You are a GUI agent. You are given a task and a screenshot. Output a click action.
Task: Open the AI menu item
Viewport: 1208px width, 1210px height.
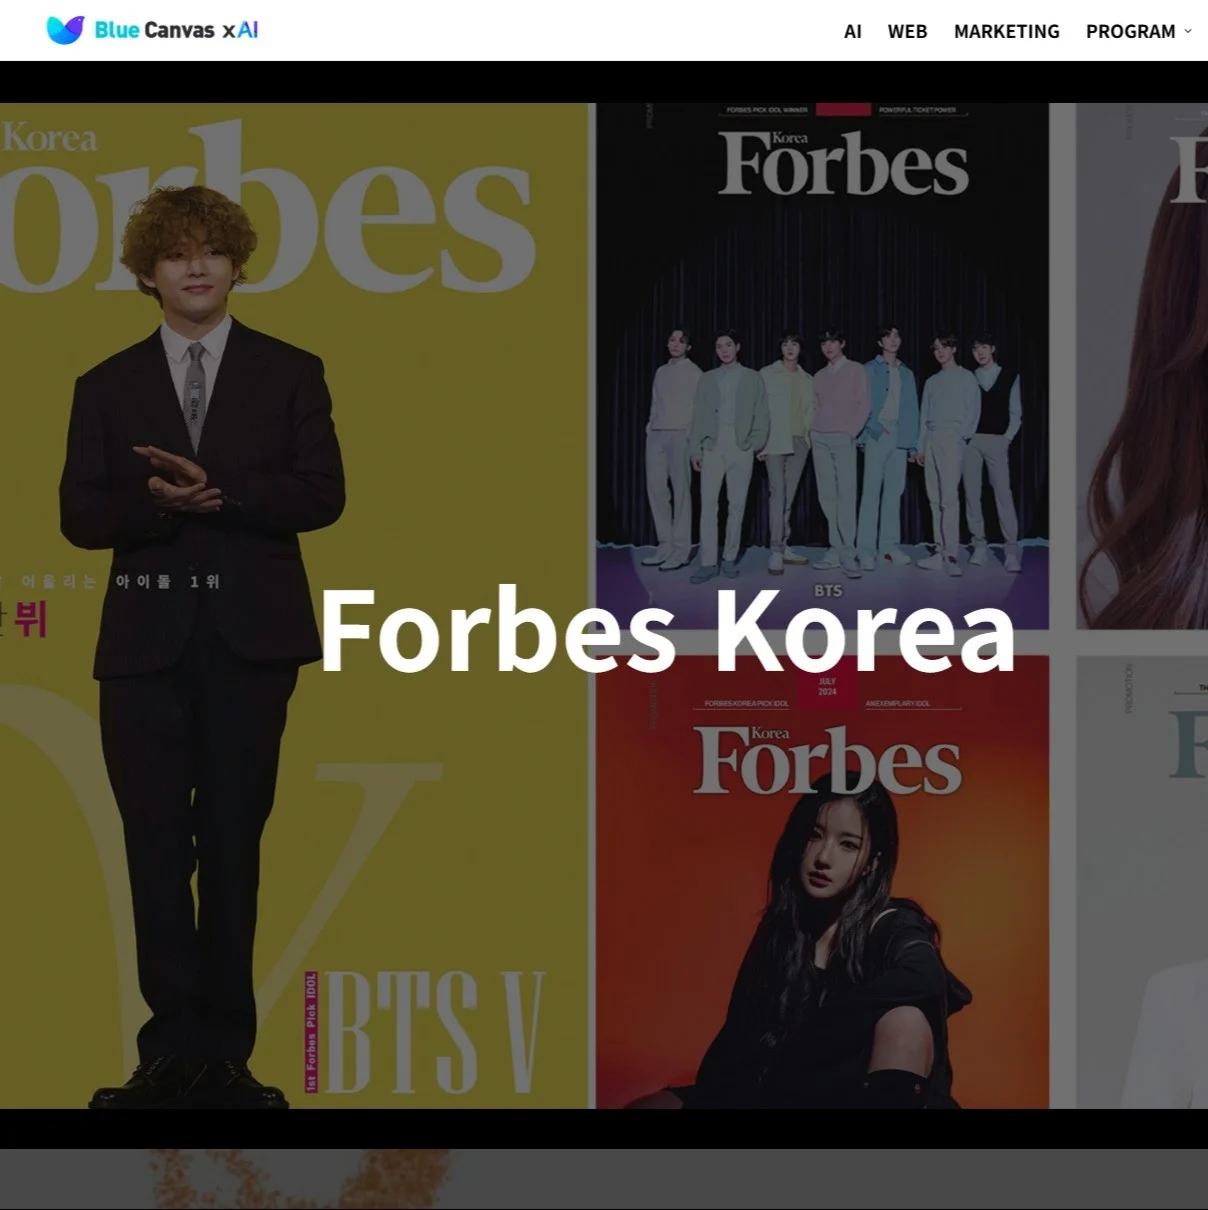coord(852,31)
